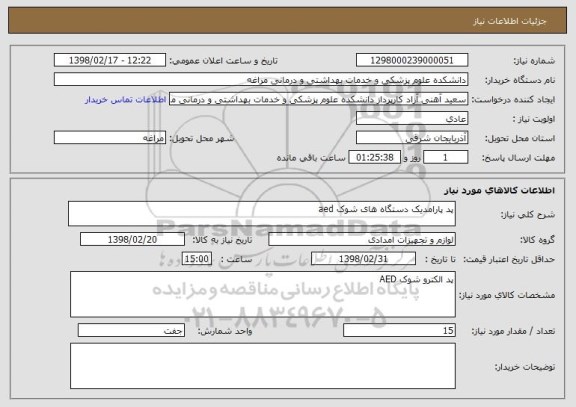The image size is (576, 407).
Task: Select the تعداد / مقدار مورد نیاز label
Action: tap(513, 331)
